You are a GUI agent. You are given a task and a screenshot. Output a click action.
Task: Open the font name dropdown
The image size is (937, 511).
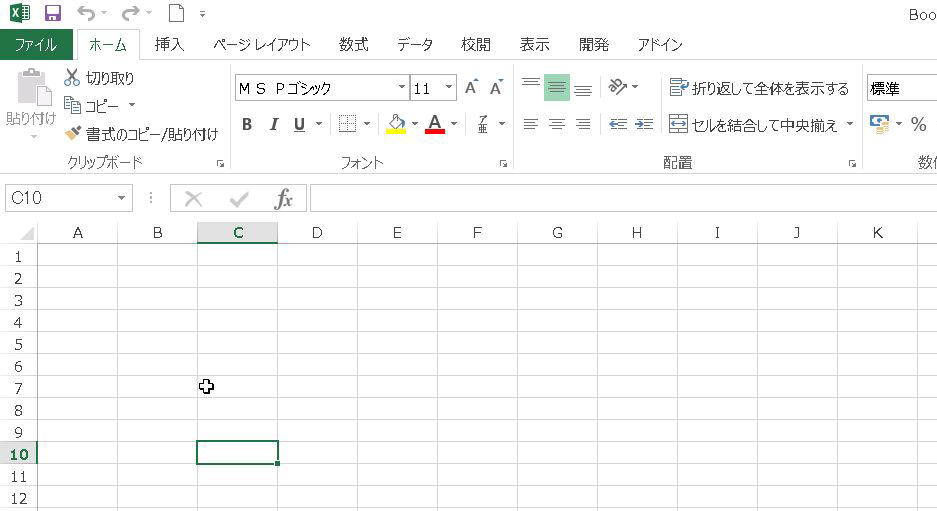(x=402, y=88)
